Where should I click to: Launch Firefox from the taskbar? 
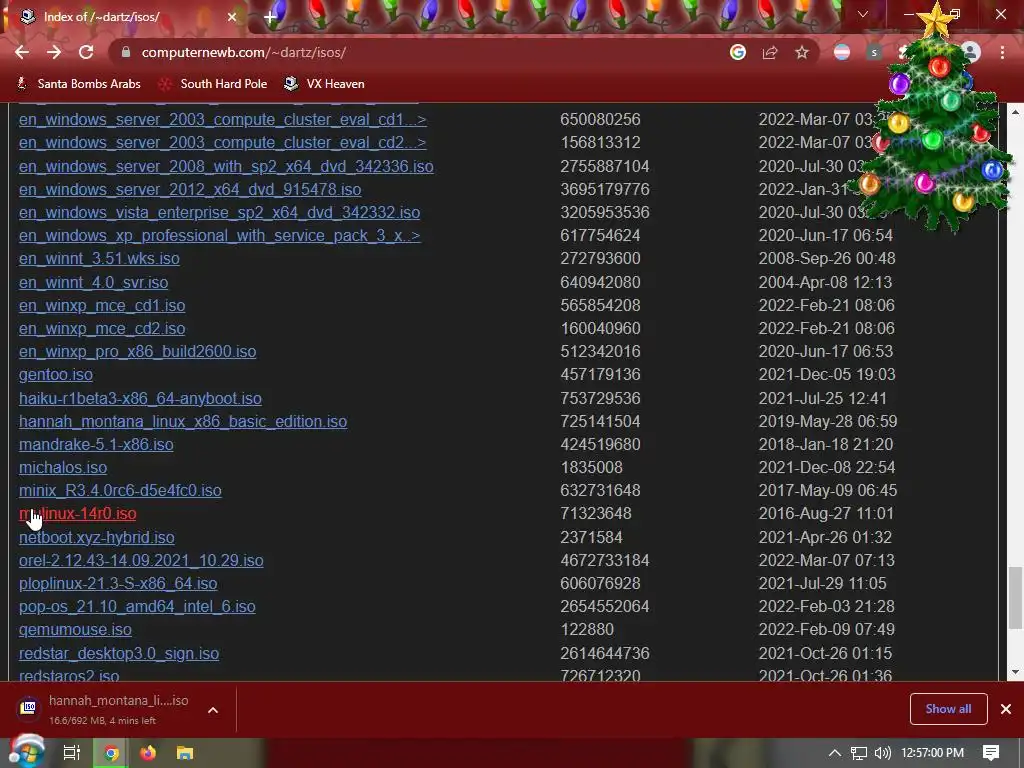(x=148, y=753)
